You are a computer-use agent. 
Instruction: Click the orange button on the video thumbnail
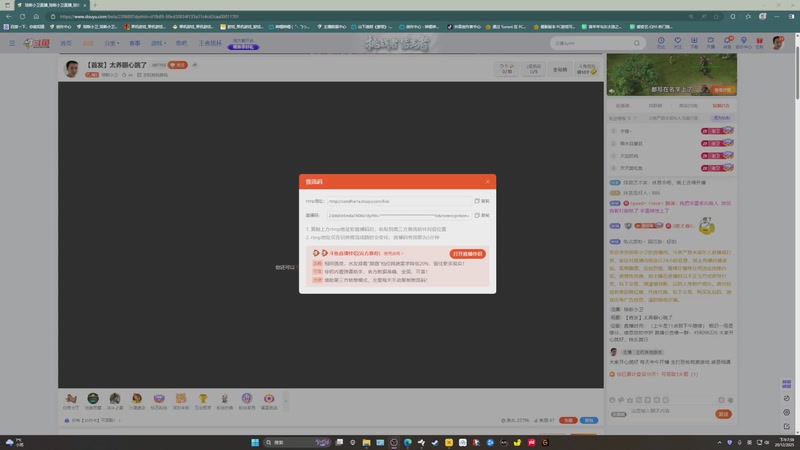point(722,90)
